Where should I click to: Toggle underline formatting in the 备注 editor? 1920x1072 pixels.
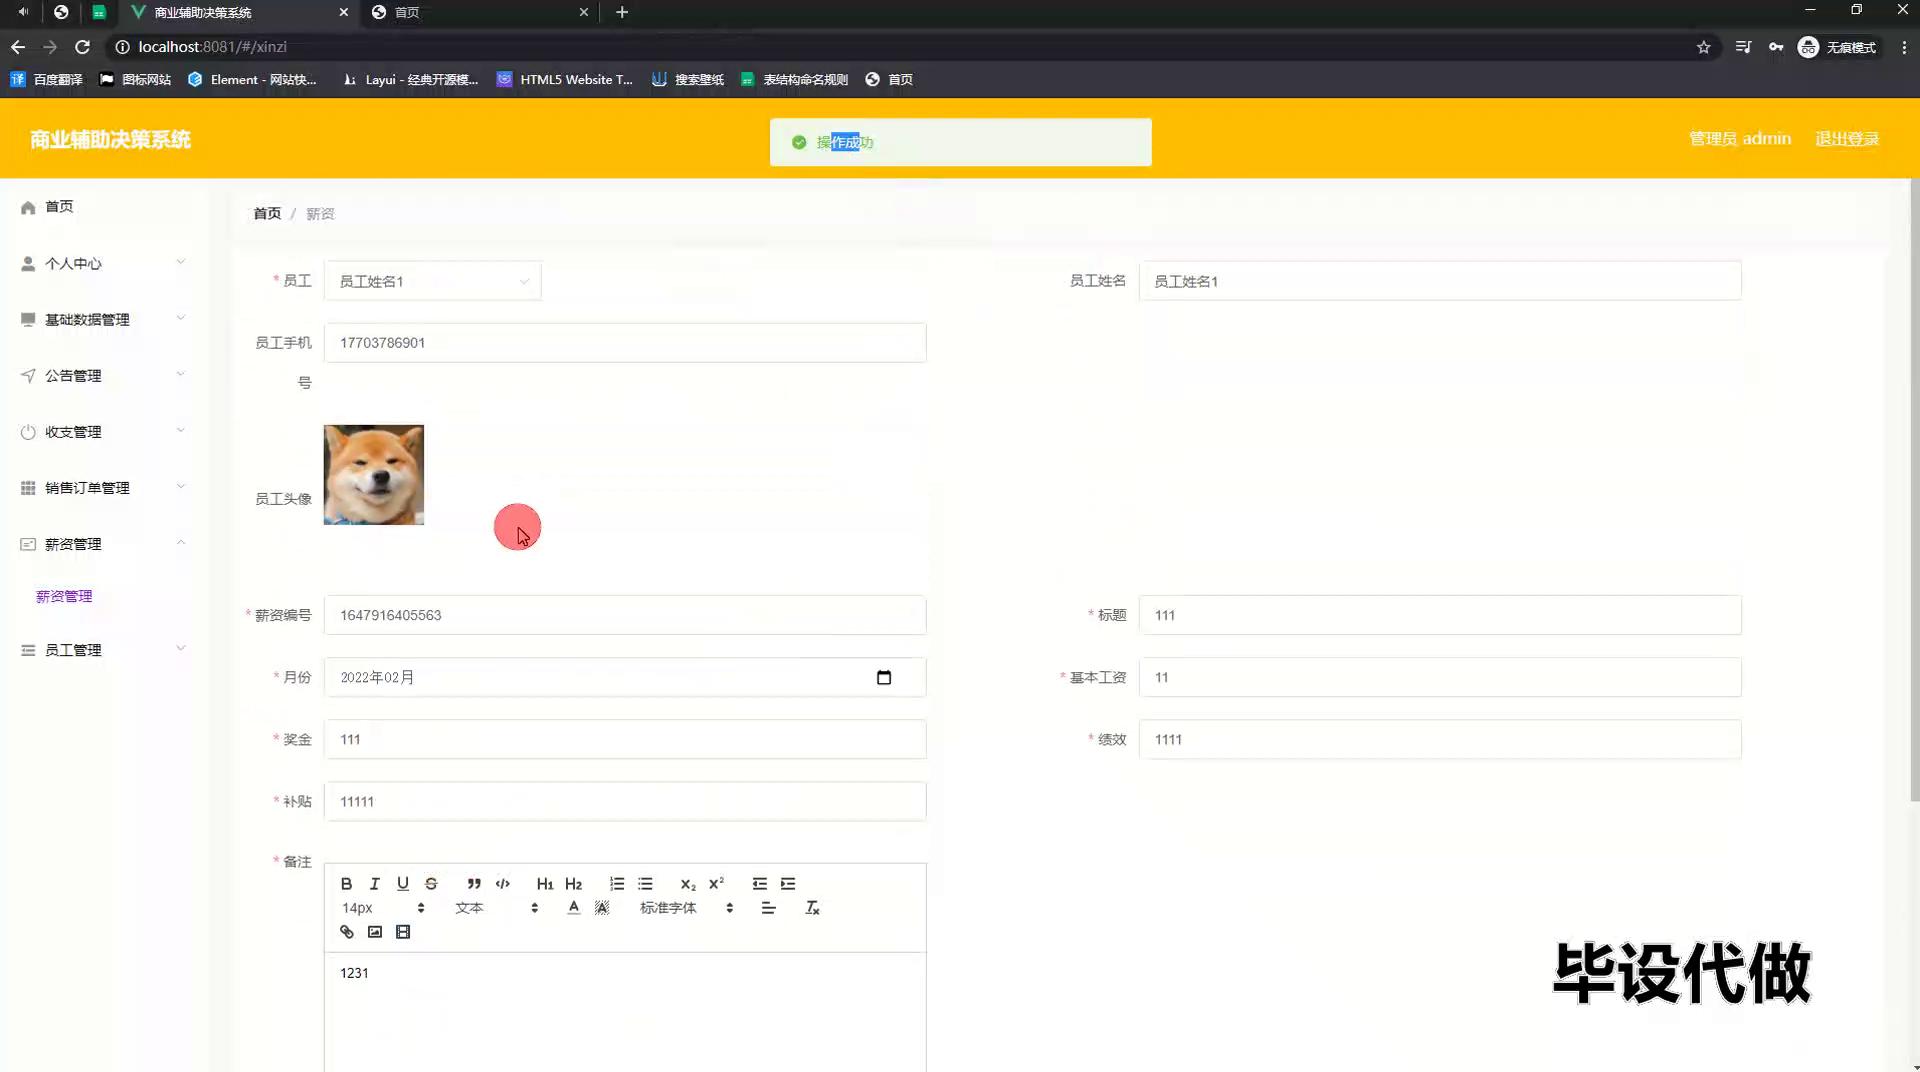[402, 884]
